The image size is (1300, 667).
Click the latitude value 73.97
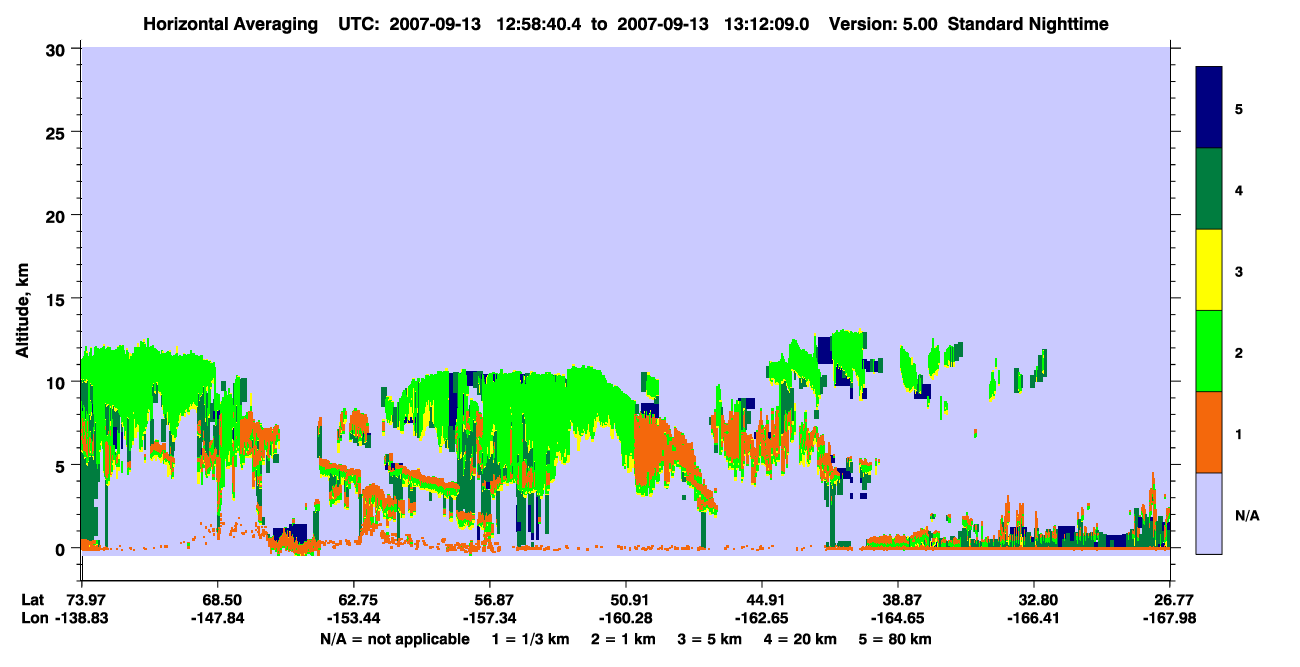click(86, 600)
